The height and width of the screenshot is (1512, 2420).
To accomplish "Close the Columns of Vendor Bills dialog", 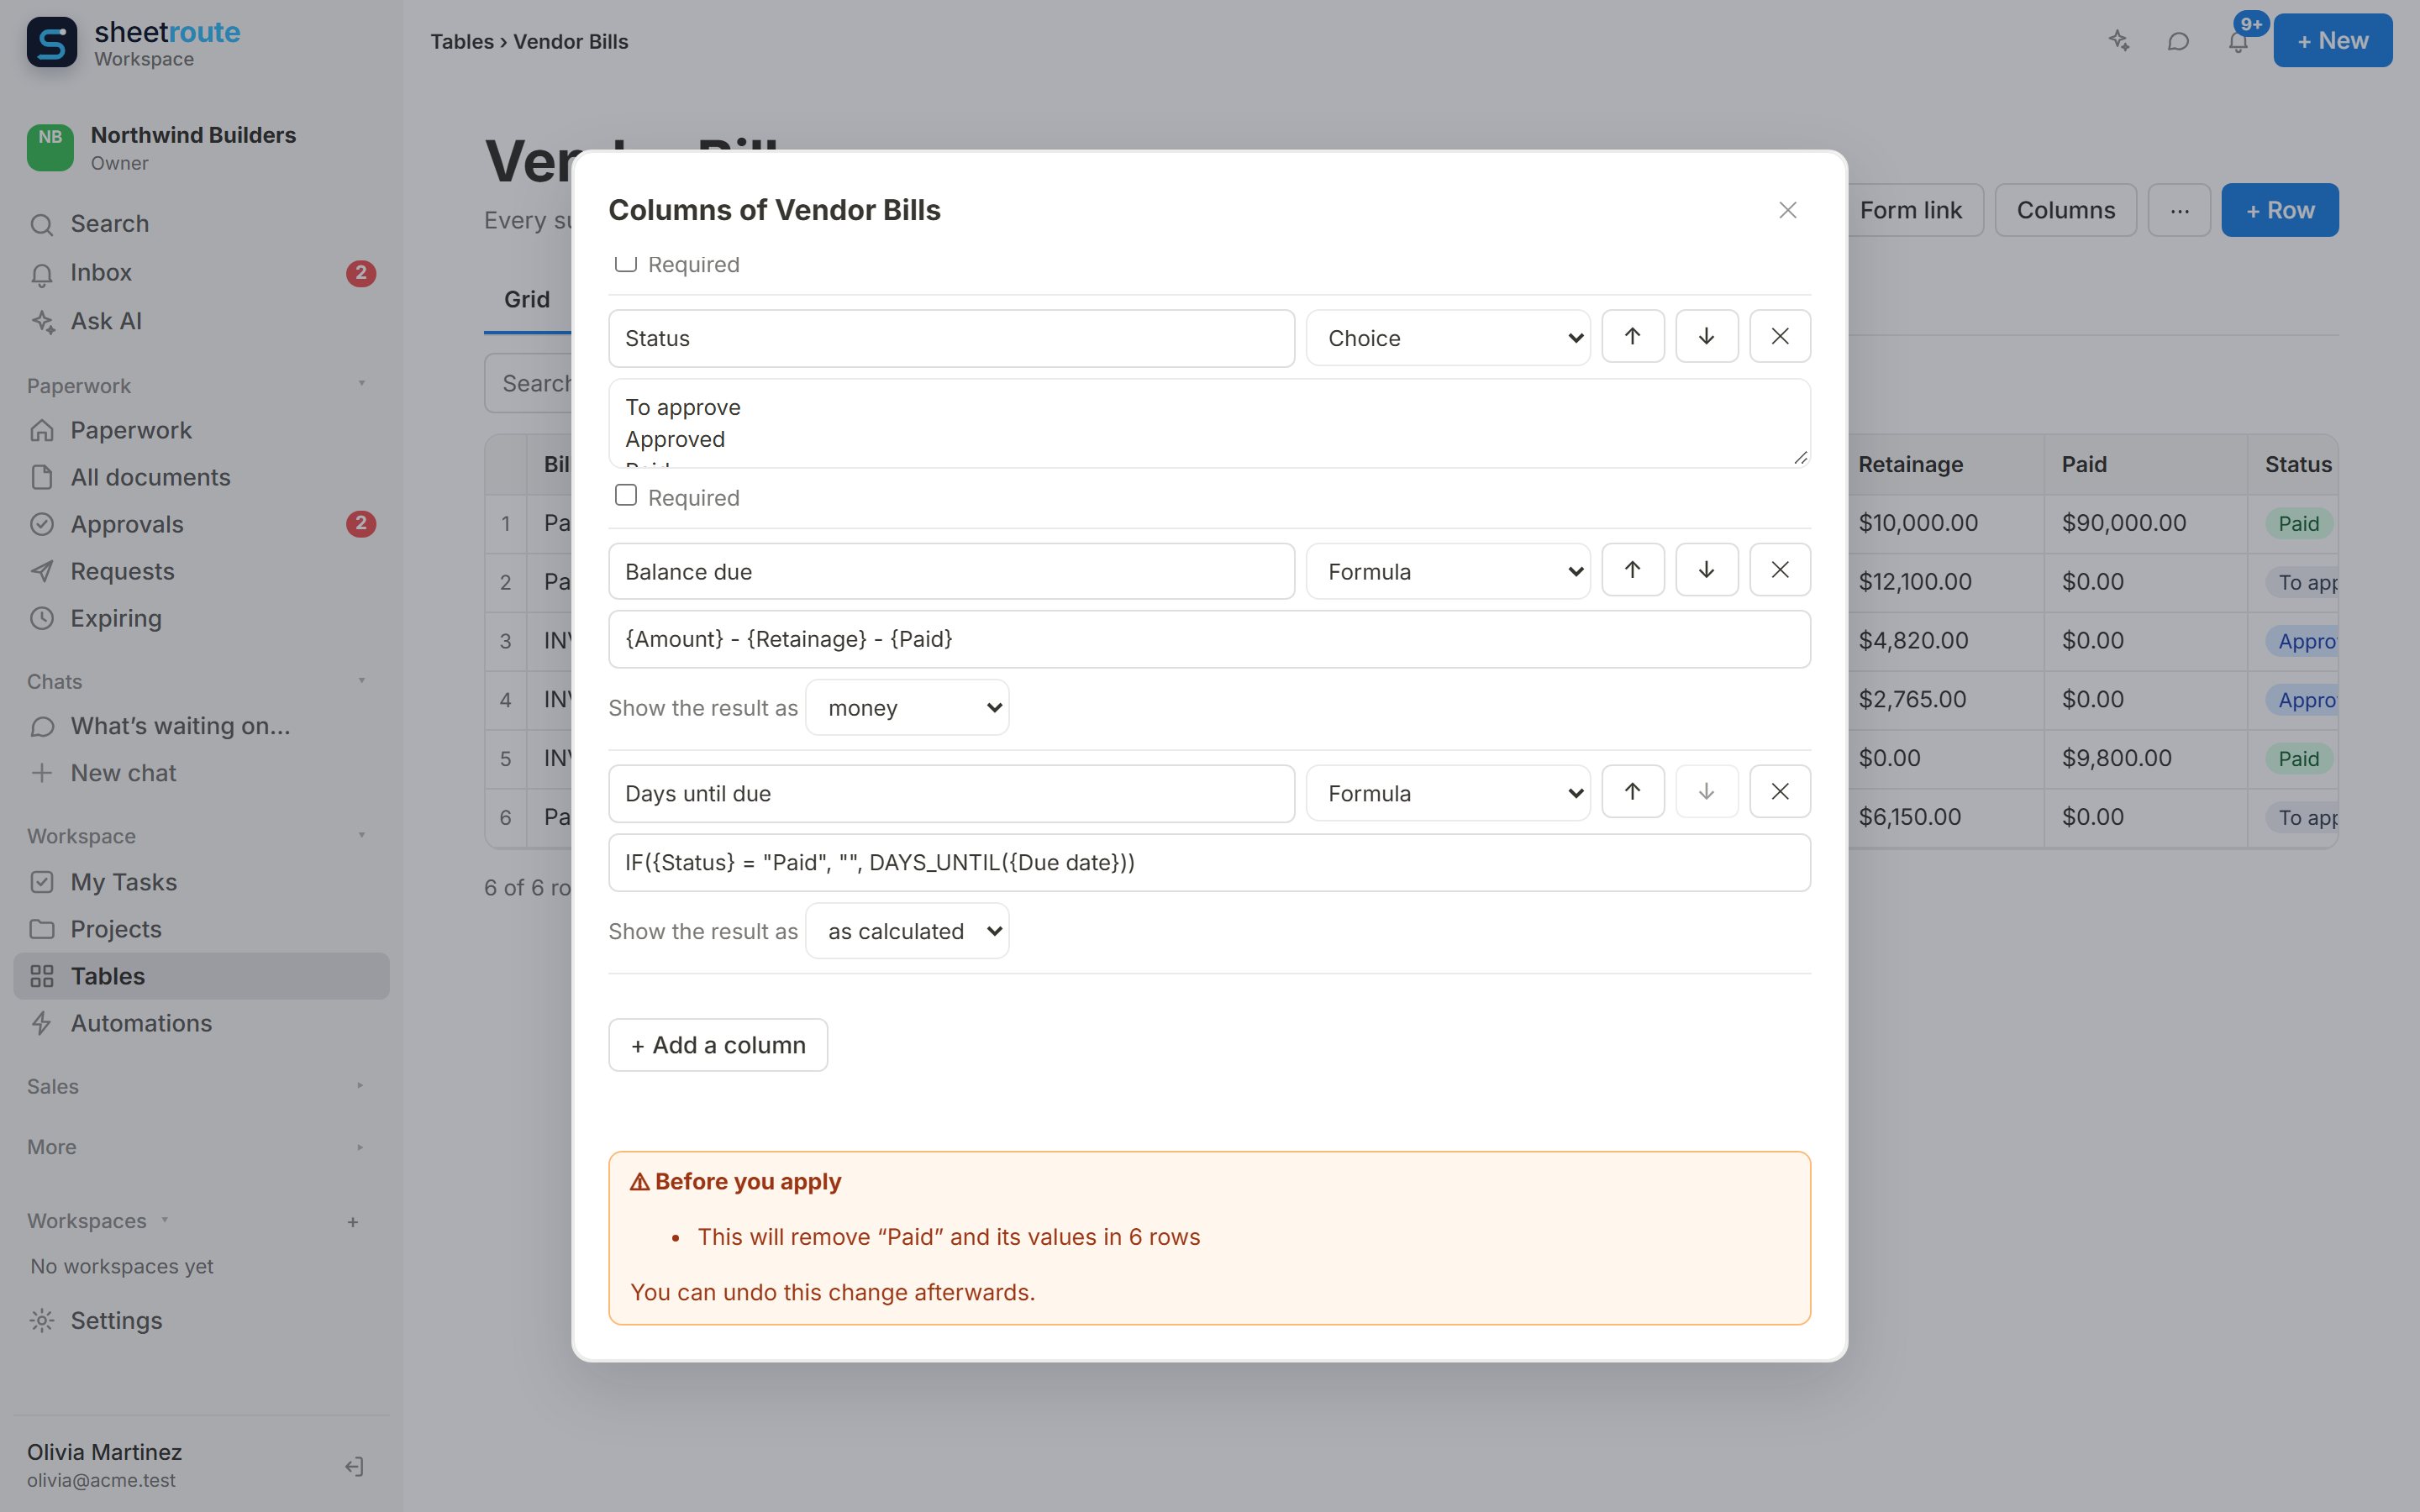I will click(x=1787, y=210).
